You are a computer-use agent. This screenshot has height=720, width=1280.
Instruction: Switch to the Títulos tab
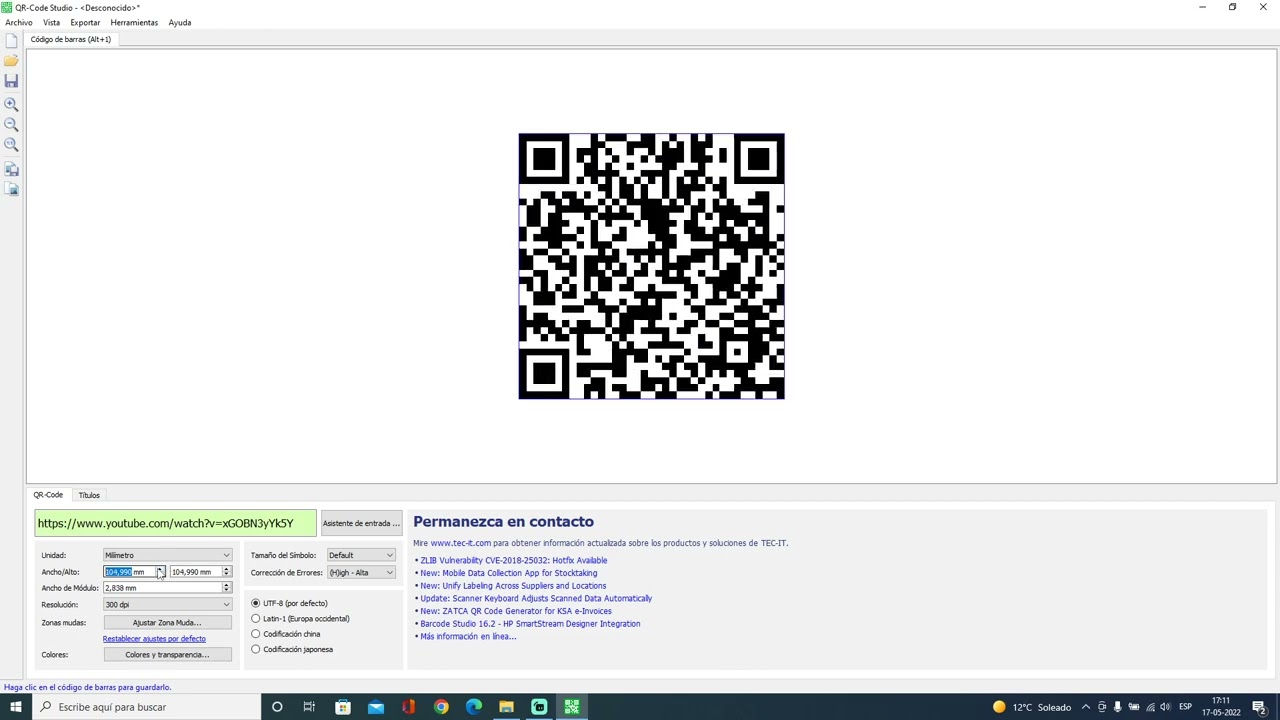point(89,495)
